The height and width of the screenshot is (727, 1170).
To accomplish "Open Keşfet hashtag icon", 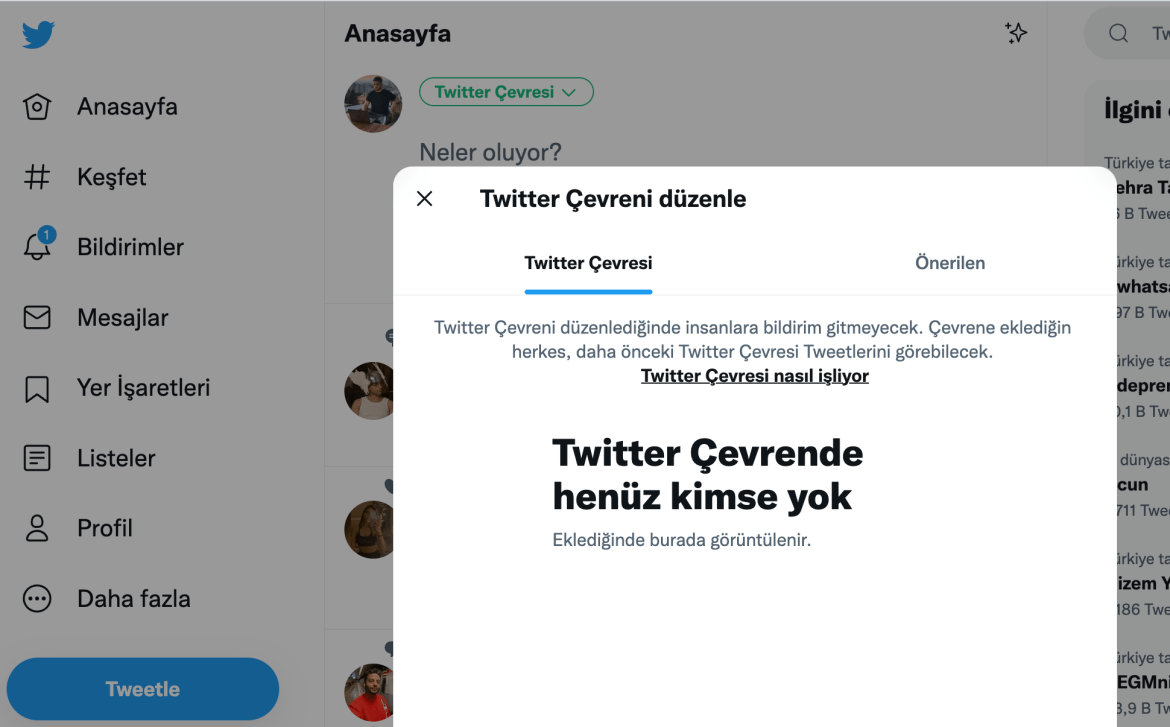I will coord(37,177).
